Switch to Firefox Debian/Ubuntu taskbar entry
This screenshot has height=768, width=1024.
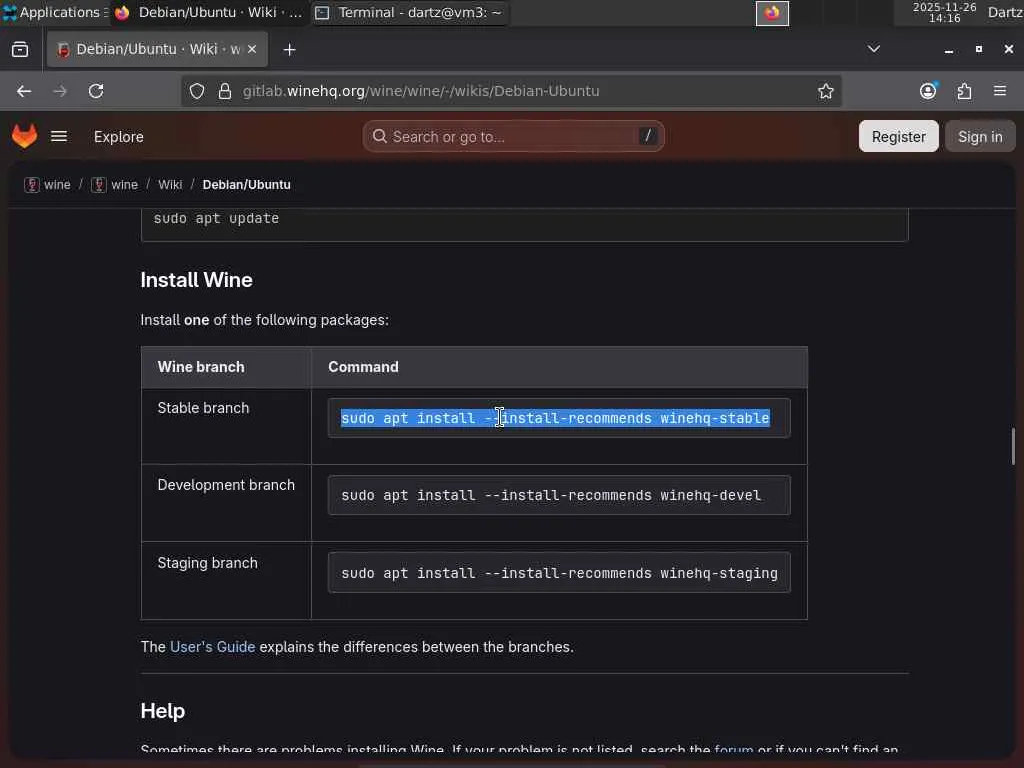(209, 12)
